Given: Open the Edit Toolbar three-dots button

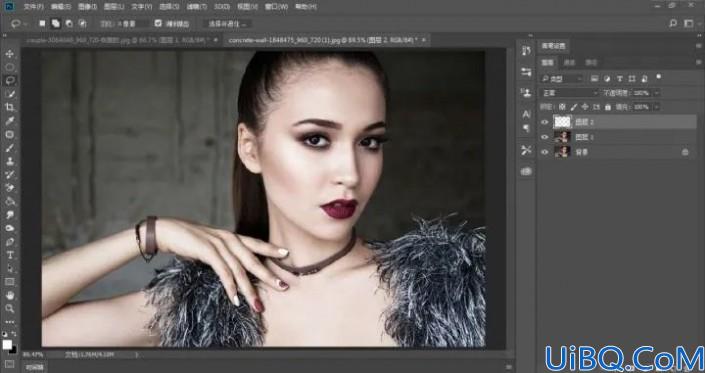Looking at the screenshot, I should click(x=9, y=322).
